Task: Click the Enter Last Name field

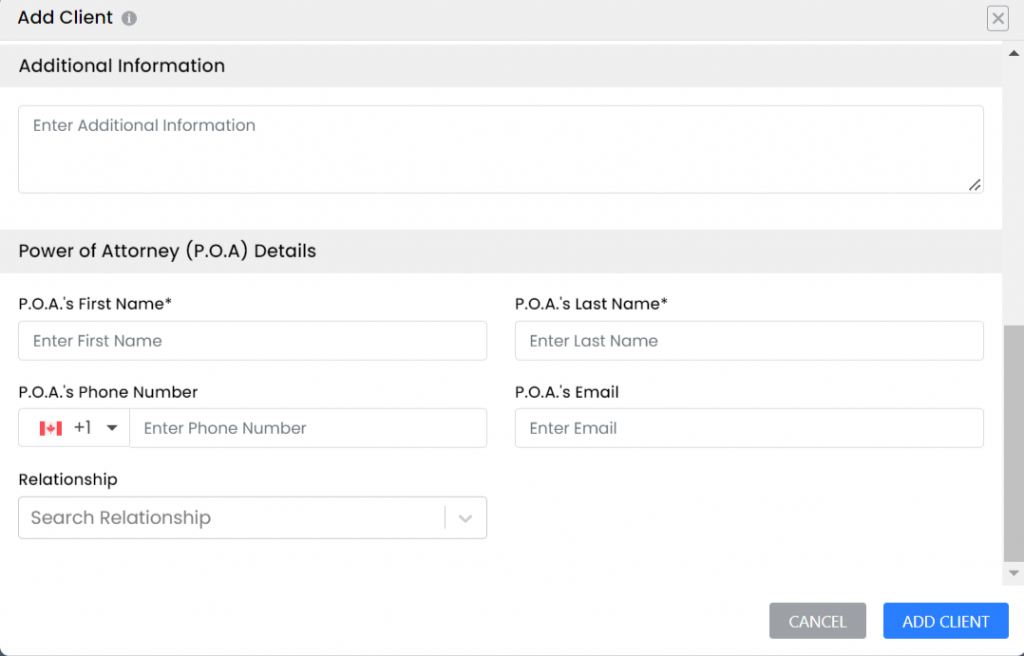Action: click(748, 340)
